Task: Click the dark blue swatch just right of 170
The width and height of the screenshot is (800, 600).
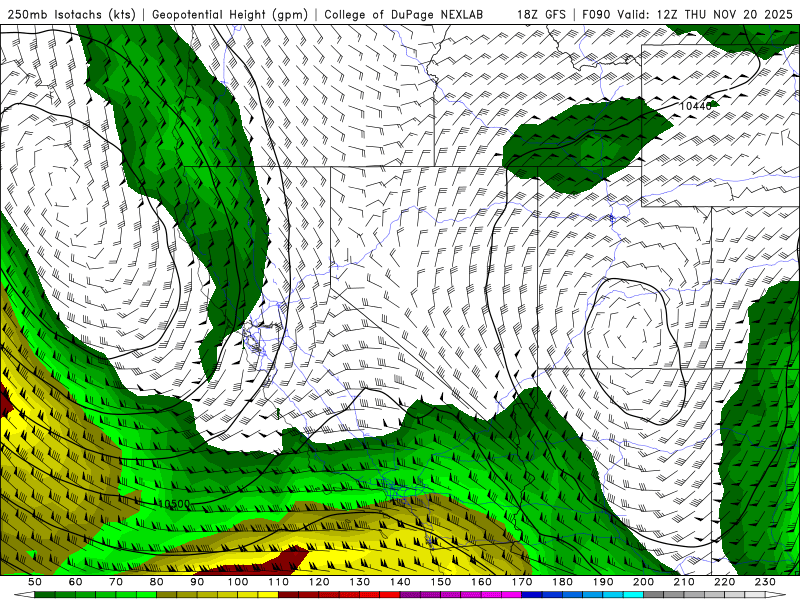Action: click(532, 595)
